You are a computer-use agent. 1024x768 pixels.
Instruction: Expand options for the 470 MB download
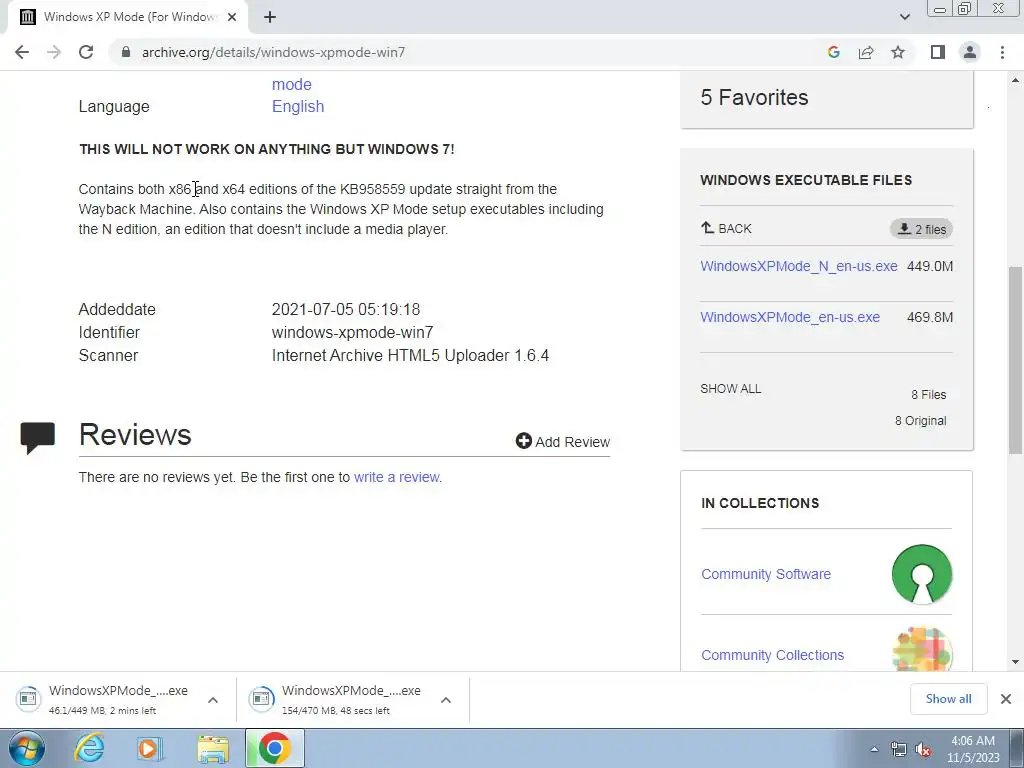(446, 699)
